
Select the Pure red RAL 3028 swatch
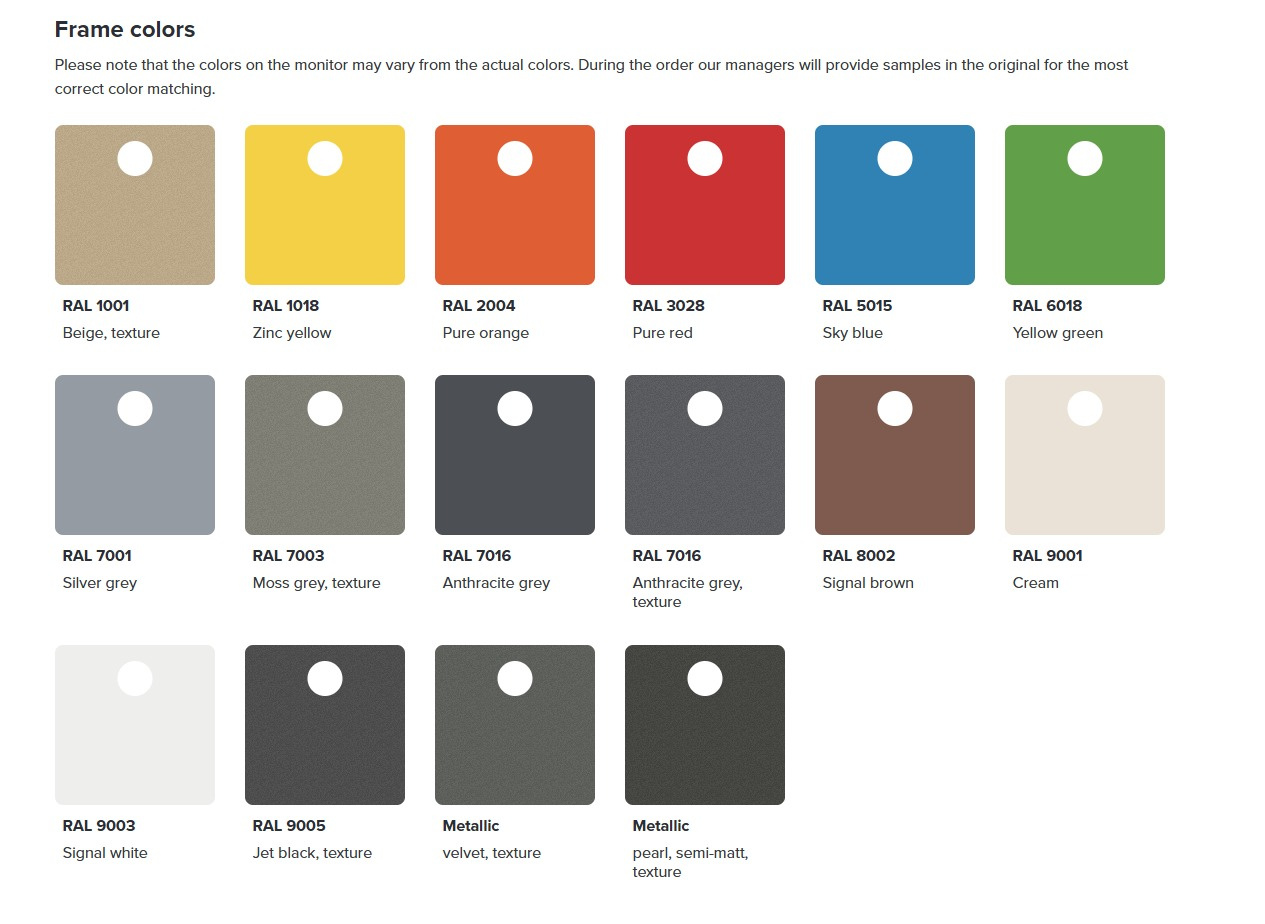tap(704, 205)
